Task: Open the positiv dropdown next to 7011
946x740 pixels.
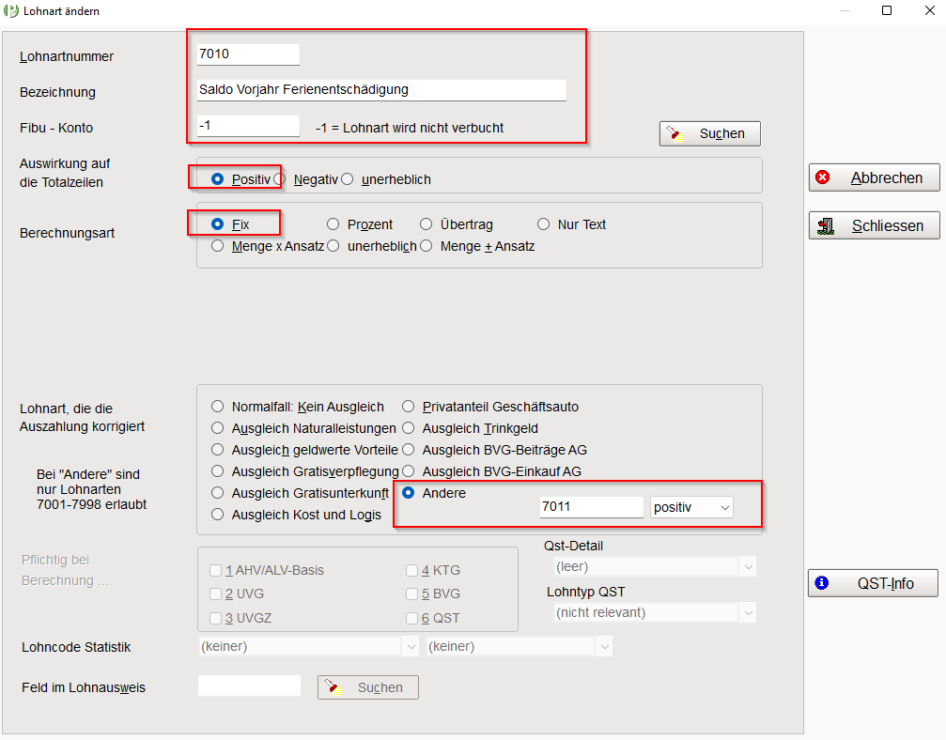Action: tap(691, 507)
